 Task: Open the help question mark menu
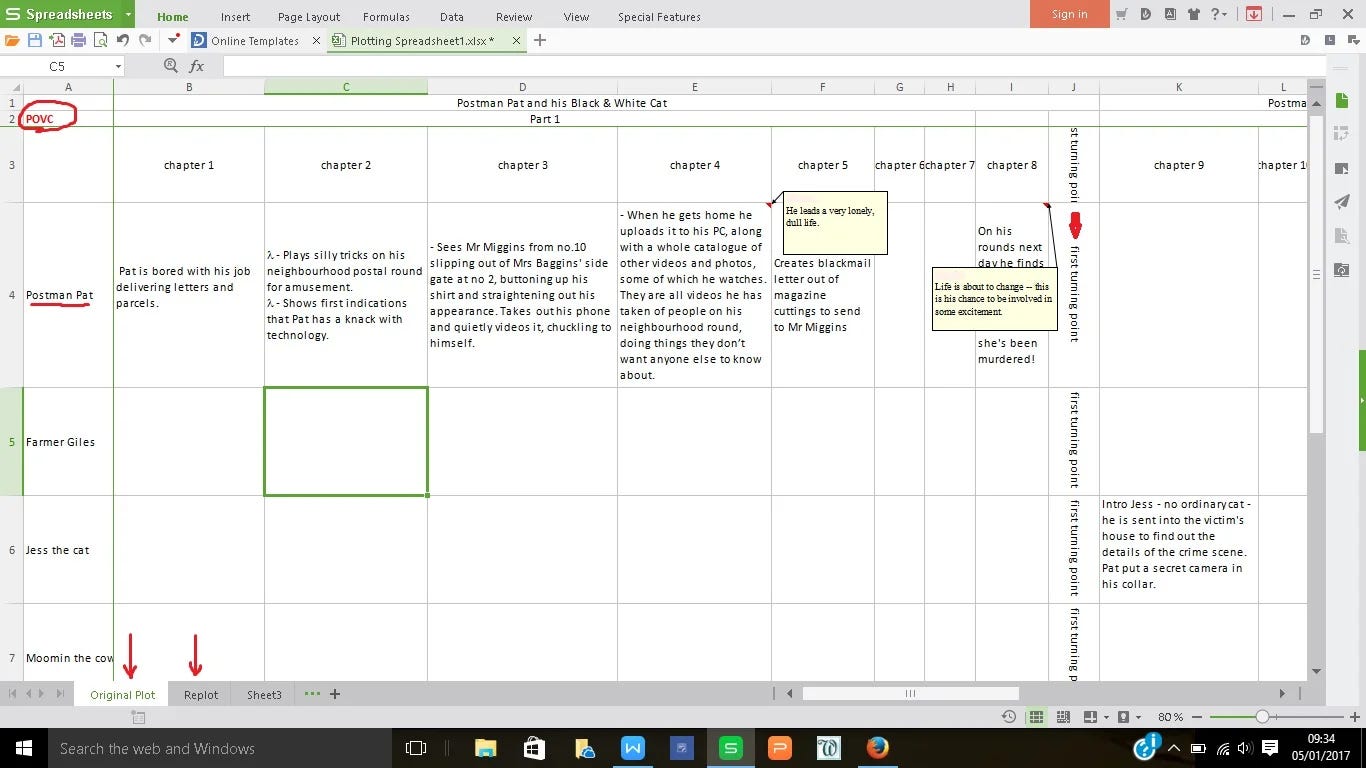tap(1218, 14)
